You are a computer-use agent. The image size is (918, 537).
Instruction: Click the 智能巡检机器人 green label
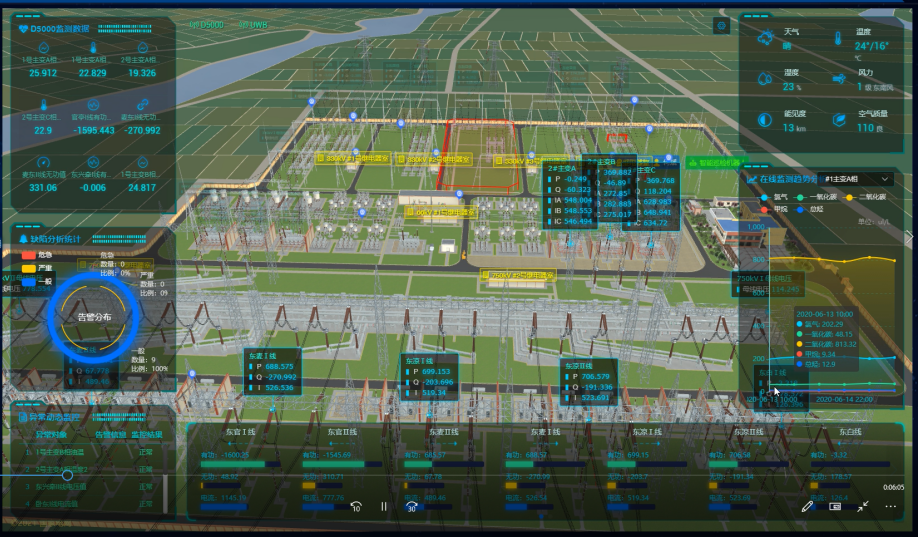714,162
